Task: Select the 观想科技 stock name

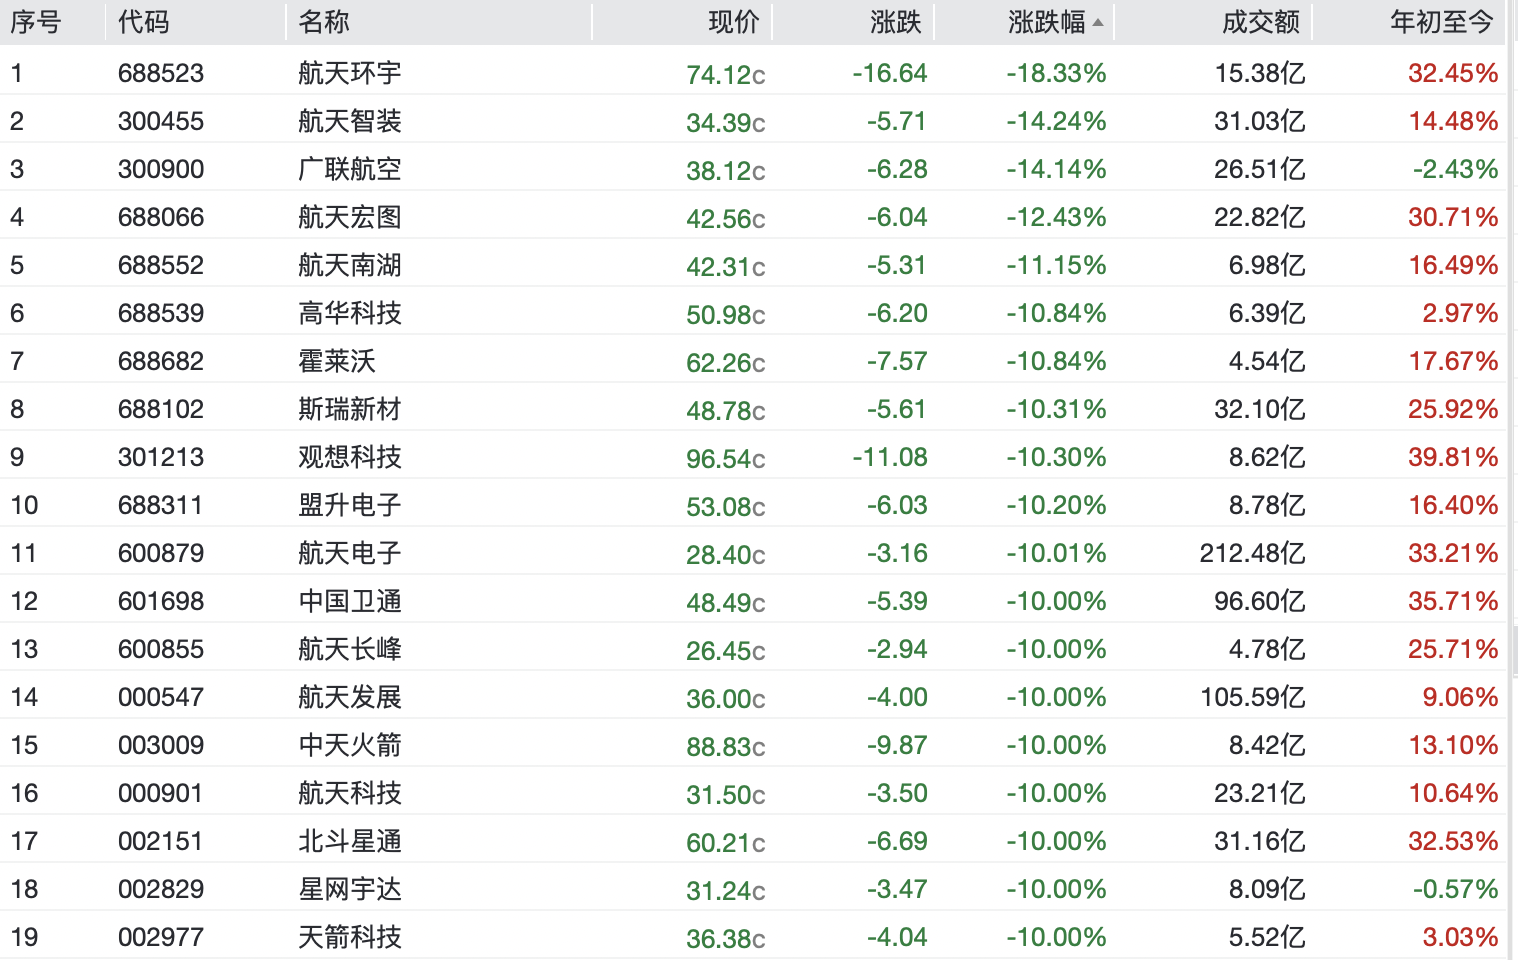Action: 350,457
